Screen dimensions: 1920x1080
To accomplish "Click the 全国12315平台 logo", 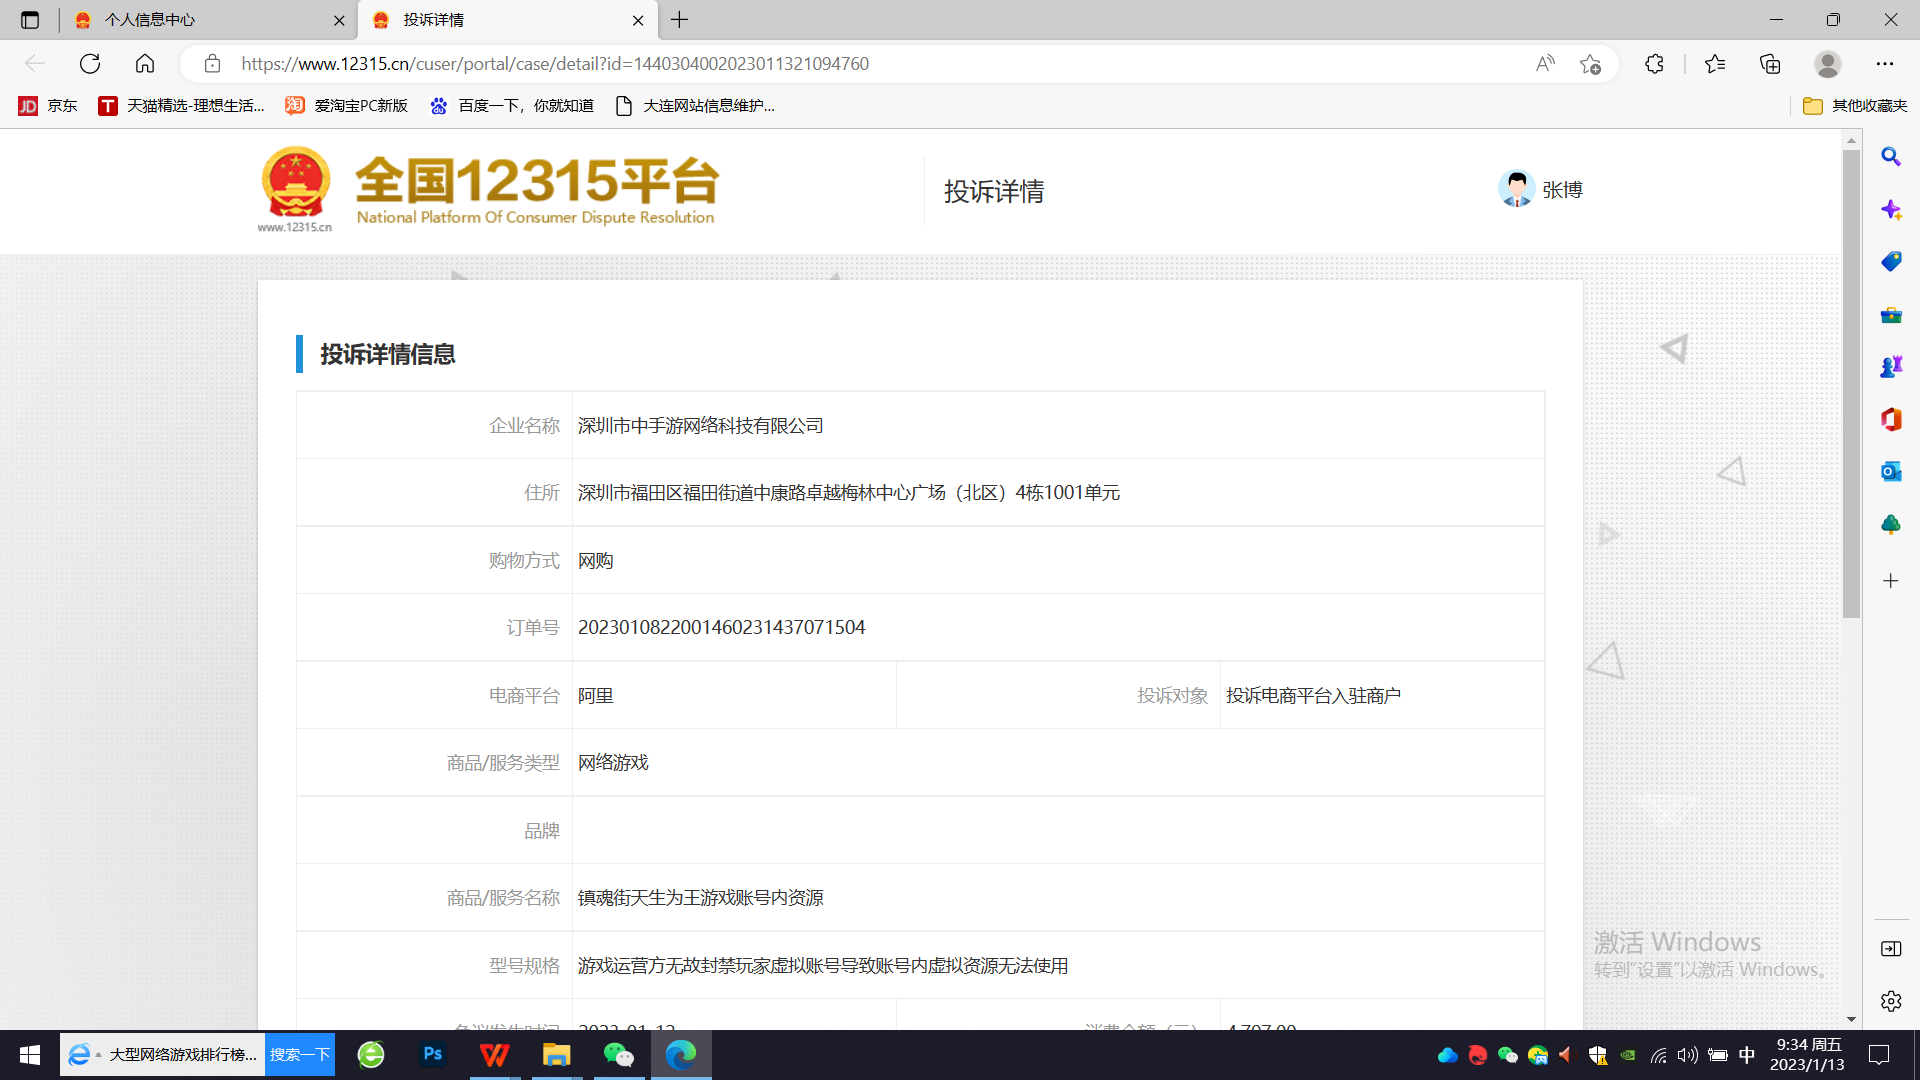I will pyautogui.click(x=488, y=190).
